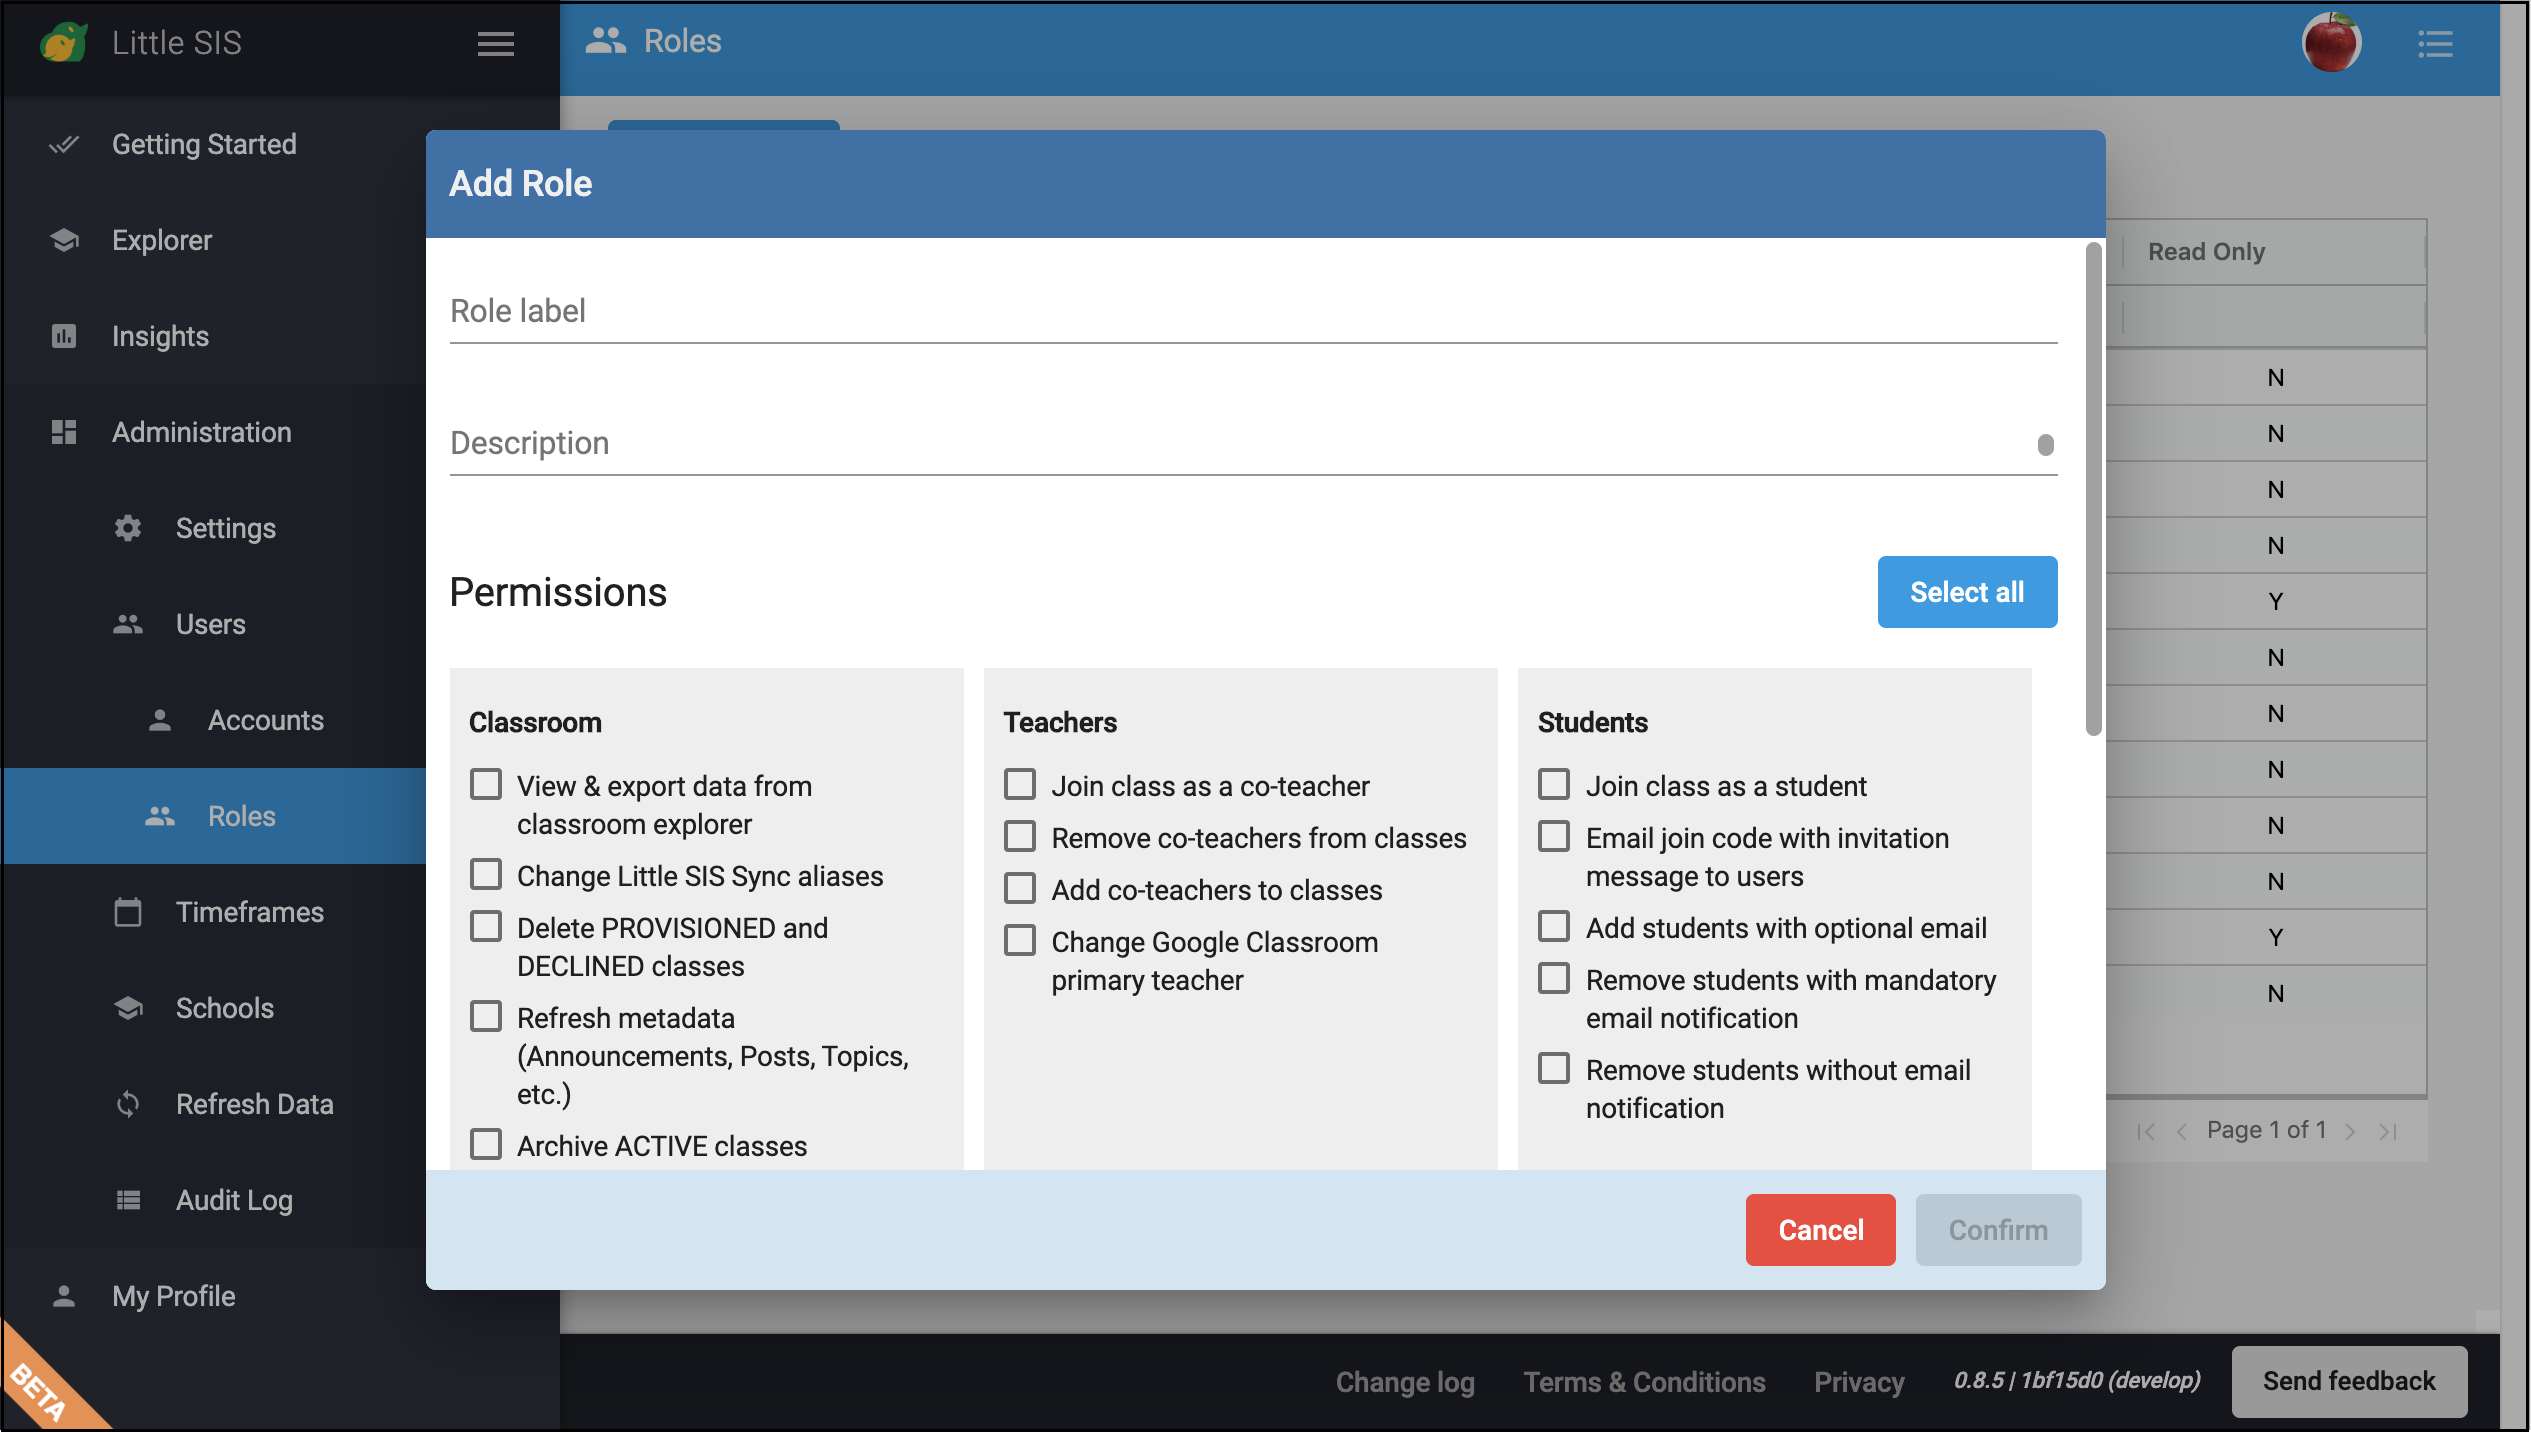The height and width of the screenshot is (1432, 2531).
Task: Enable 'Join class as a co-teacher' permission
Action: [x=1019, y=785]
